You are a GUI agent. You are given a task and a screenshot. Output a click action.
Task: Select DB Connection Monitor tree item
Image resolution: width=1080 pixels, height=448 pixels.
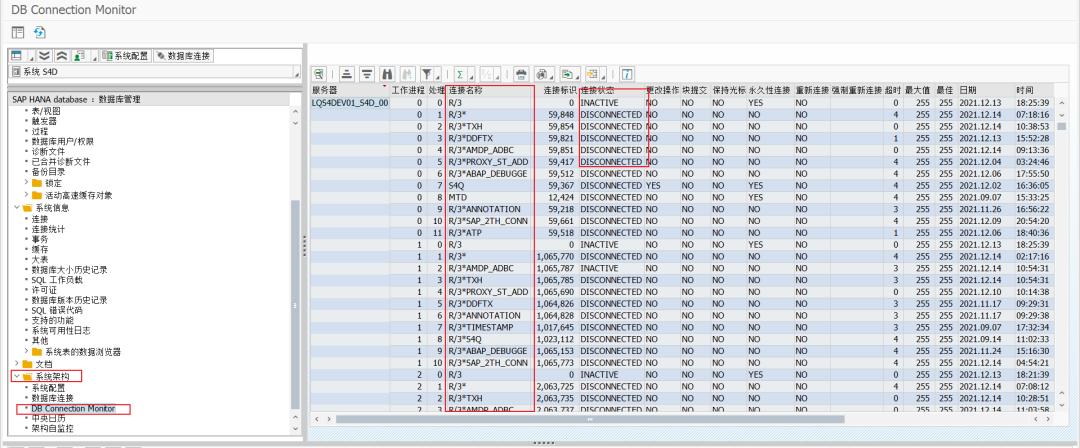[x=73, y=409]
